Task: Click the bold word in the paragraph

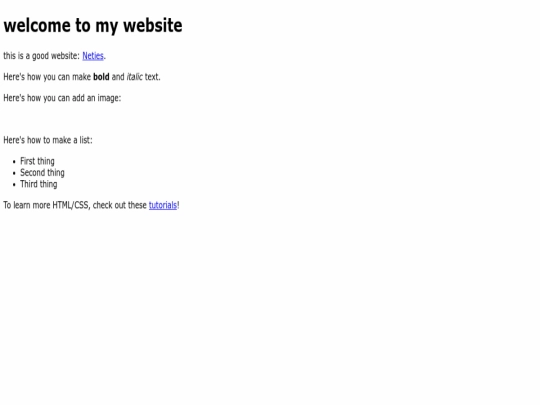Action: point(101,77)
